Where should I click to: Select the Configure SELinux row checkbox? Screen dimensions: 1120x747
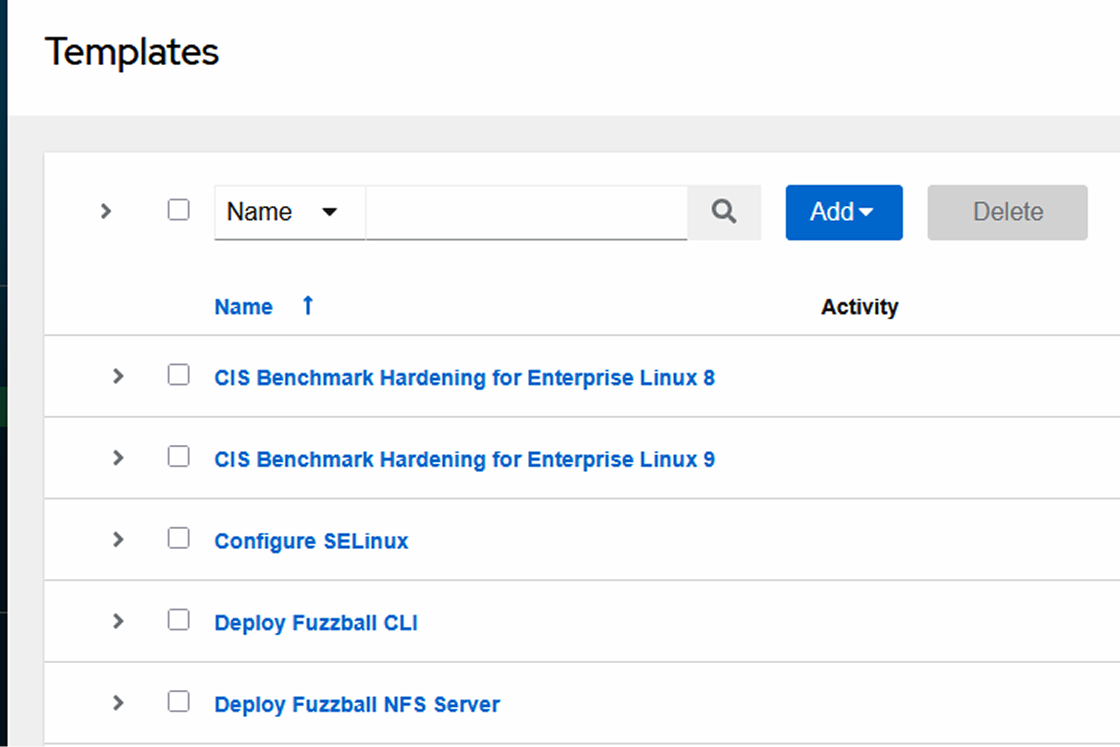click(x=178, y=539)
